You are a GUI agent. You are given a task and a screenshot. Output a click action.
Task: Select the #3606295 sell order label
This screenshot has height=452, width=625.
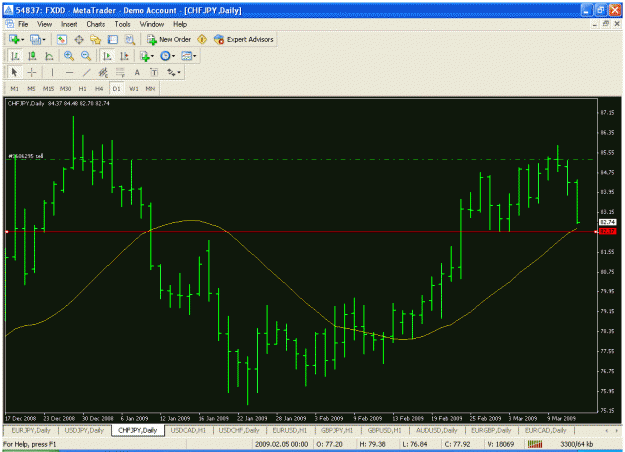point(26,156)
